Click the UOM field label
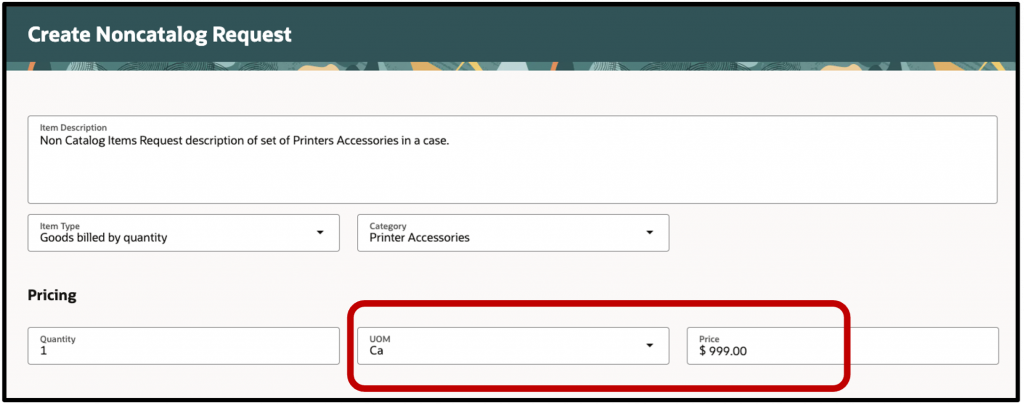Image resolution: width=1024 pixels, height=405 pixels. pyautogui.click(x=379, y=339)
